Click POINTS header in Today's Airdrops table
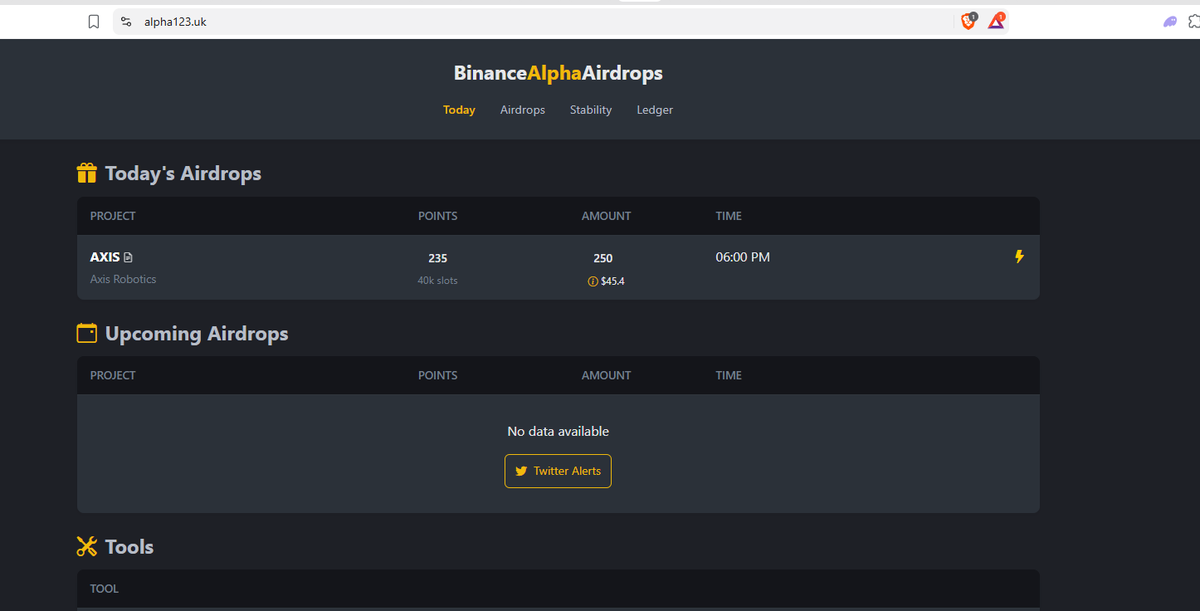 click(438, 216)
